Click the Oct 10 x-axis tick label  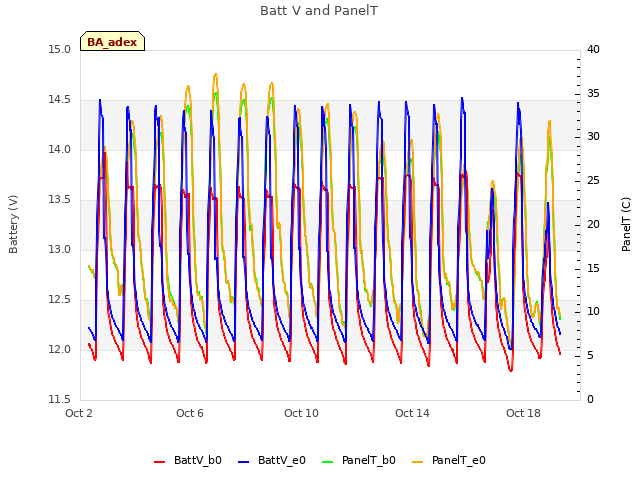[x=301, y=413]
